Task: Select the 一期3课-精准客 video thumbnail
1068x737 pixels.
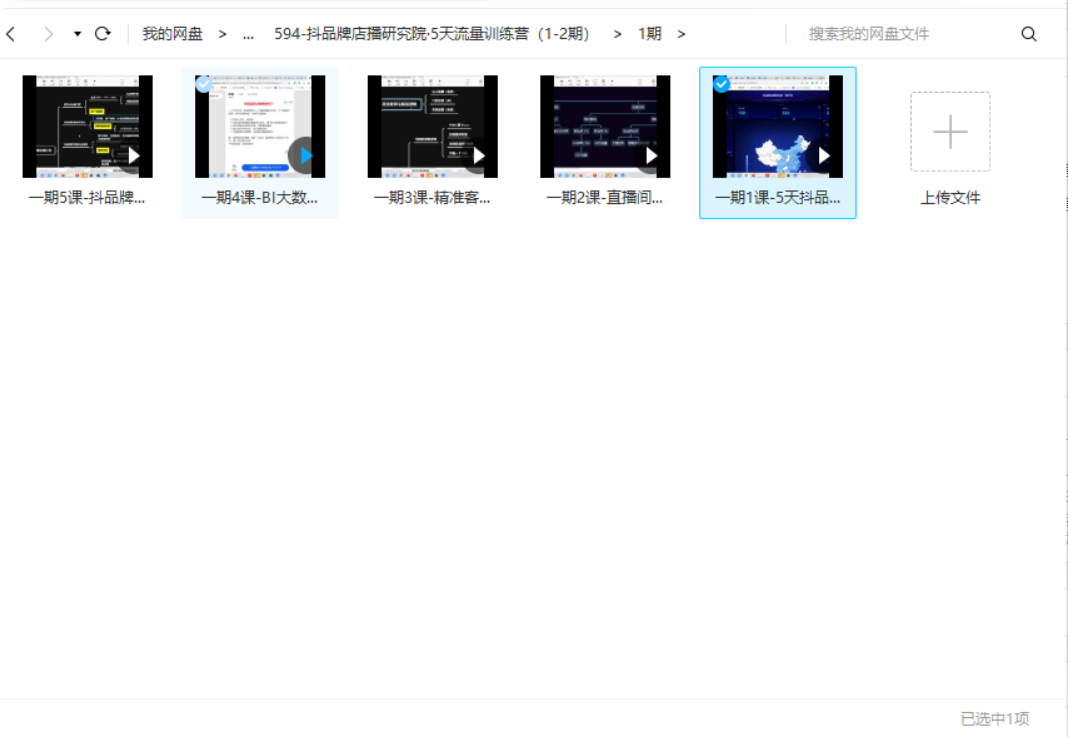Action: pyautogui.click(x=433, y=127)
